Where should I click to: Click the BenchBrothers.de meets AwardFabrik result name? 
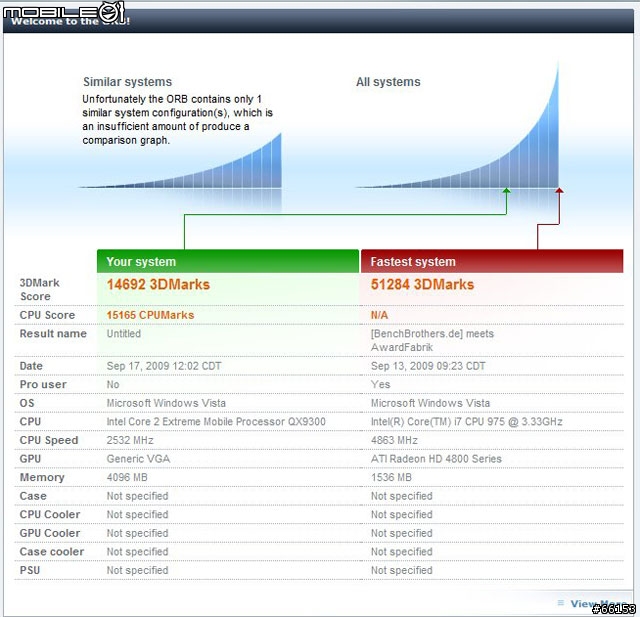click(x=432, y=340)
